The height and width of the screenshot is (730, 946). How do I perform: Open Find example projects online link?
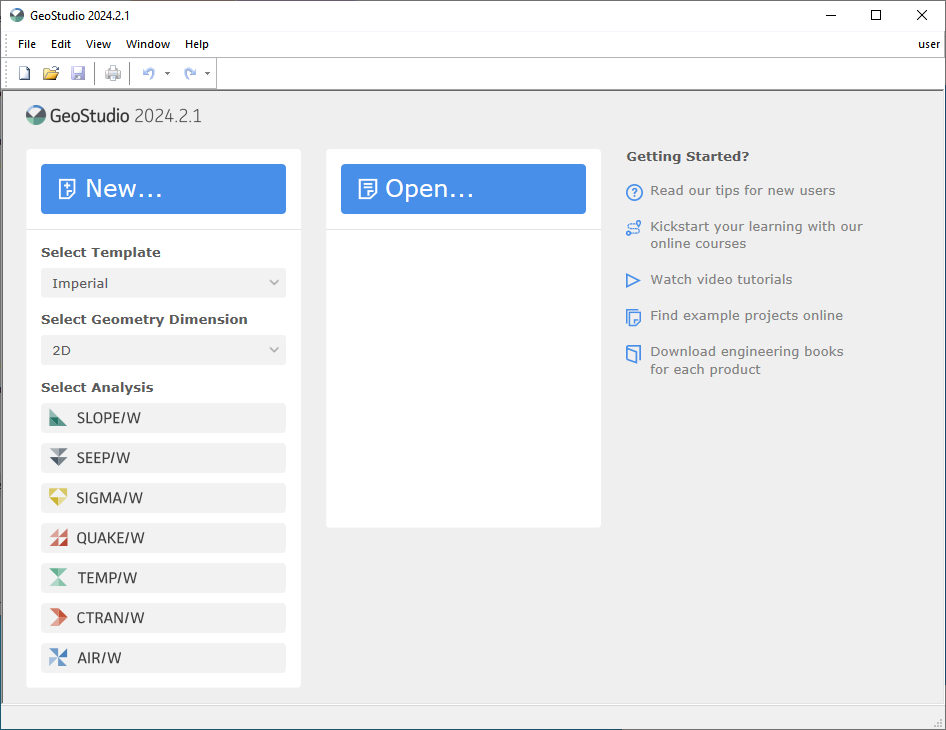point(746,316)
